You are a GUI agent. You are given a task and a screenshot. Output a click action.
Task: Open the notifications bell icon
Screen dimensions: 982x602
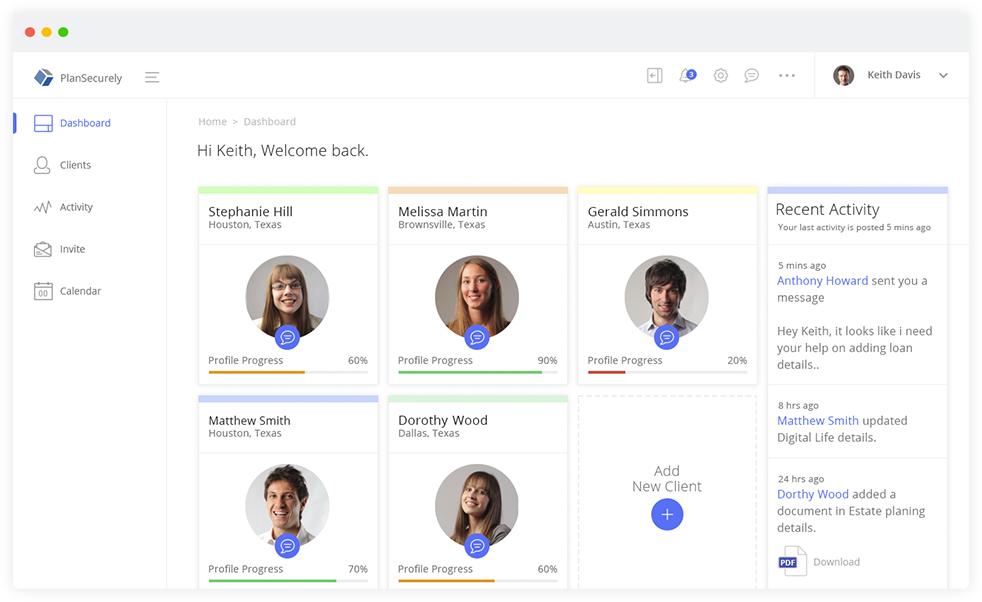pos(686,76)
